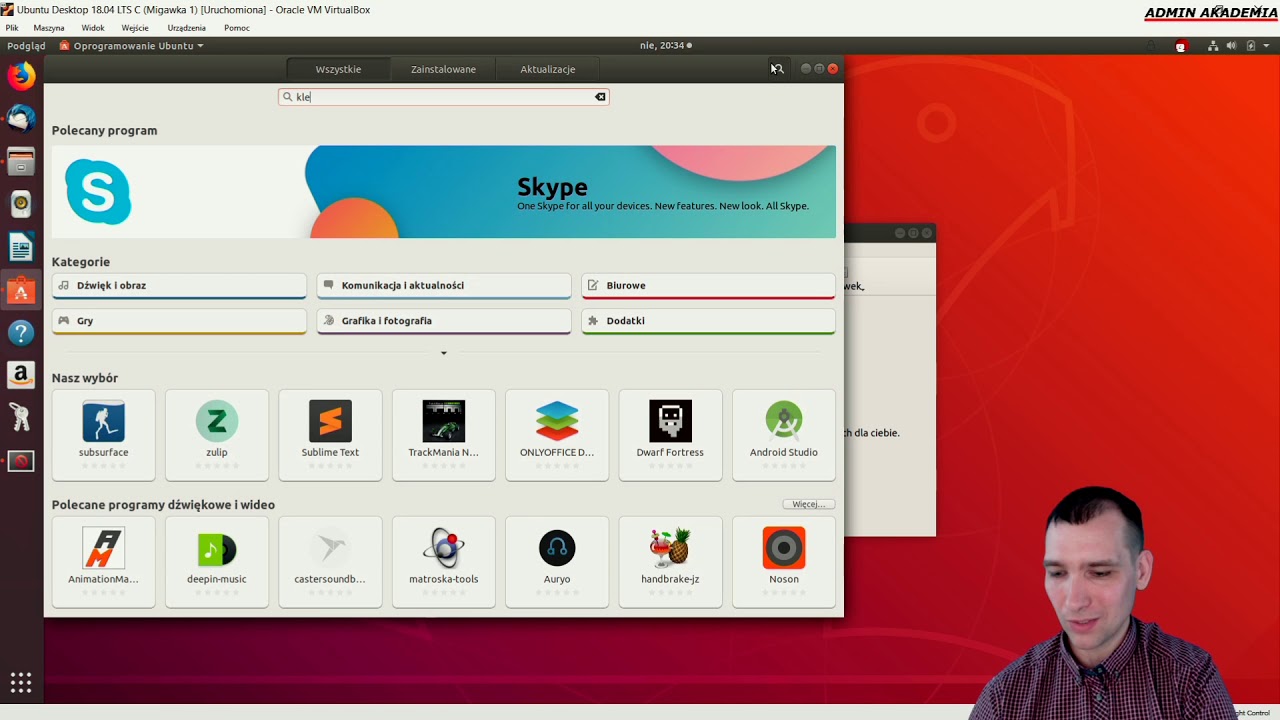Open the subsurface app tile
Screen dimensions: 1280x720
(x=104, y=435)
